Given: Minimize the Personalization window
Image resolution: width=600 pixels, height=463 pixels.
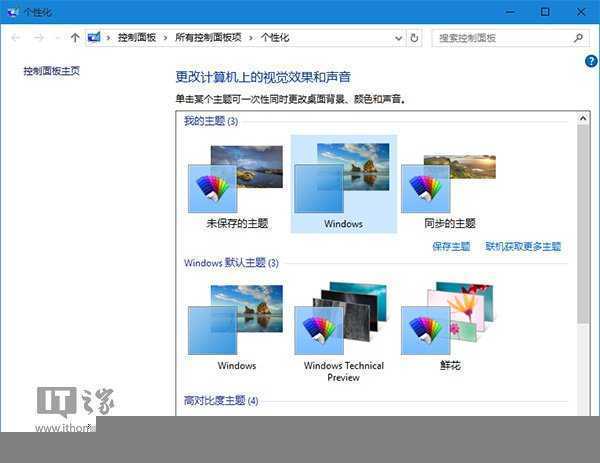Looking at the screenshot, I should [510, 12].
